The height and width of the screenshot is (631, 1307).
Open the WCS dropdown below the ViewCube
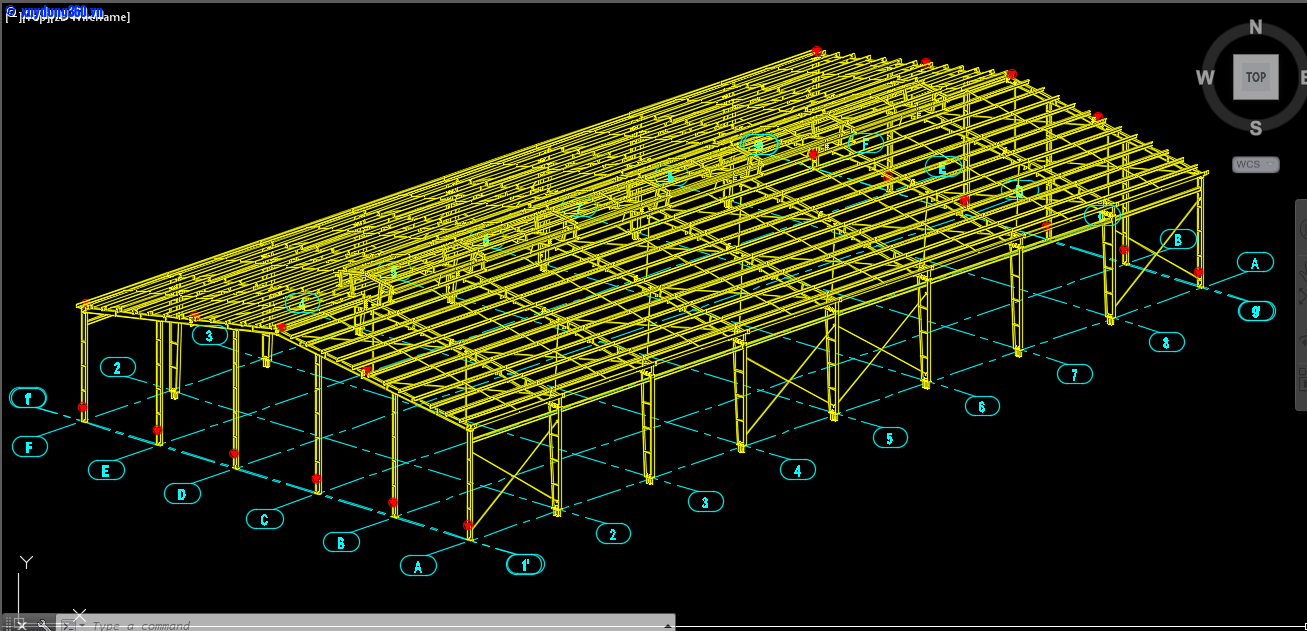coord(1255,164)
